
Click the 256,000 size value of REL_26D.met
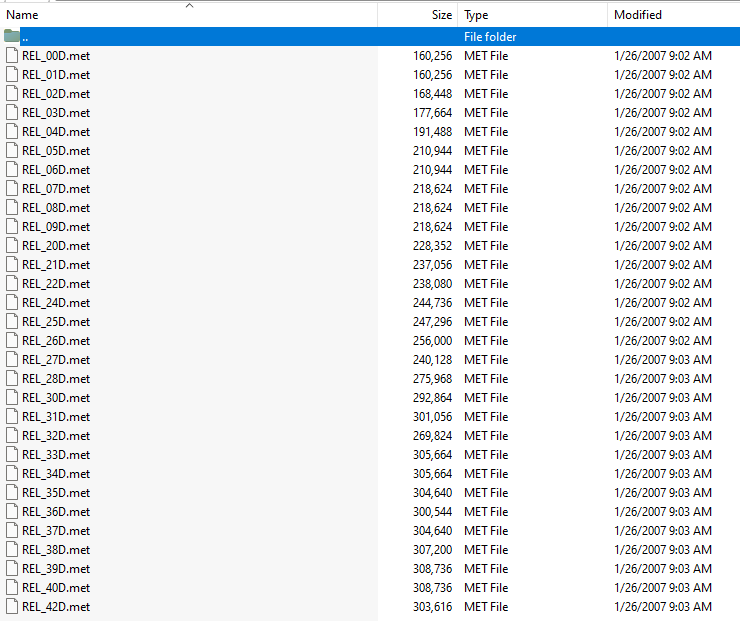[x=432, y=341]
